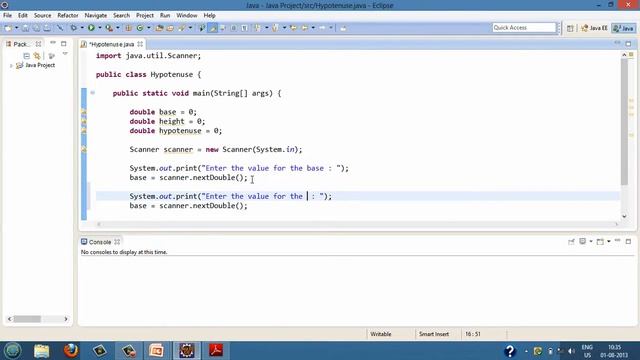The height and width of the screenshot is (360, 640).
Task: Click Collapse All in Package Explorer
Action: pos(27,56)
